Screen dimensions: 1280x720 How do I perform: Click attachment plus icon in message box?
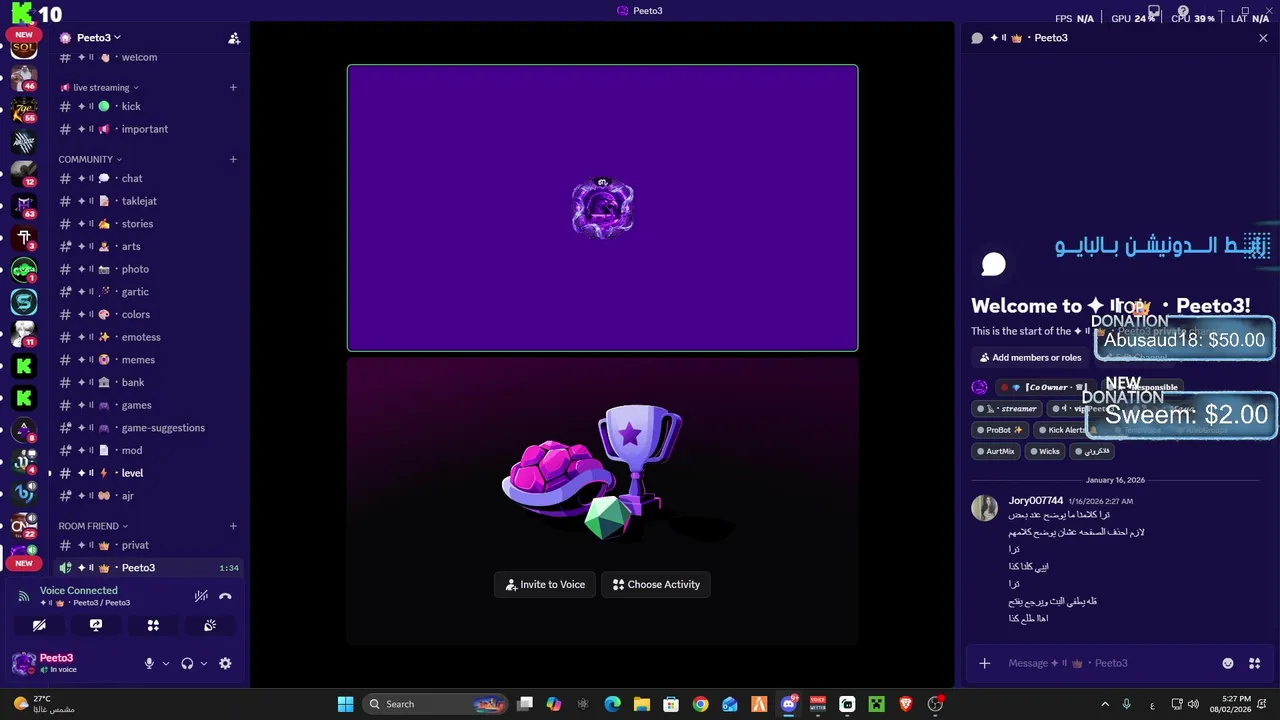click(984, 663)
